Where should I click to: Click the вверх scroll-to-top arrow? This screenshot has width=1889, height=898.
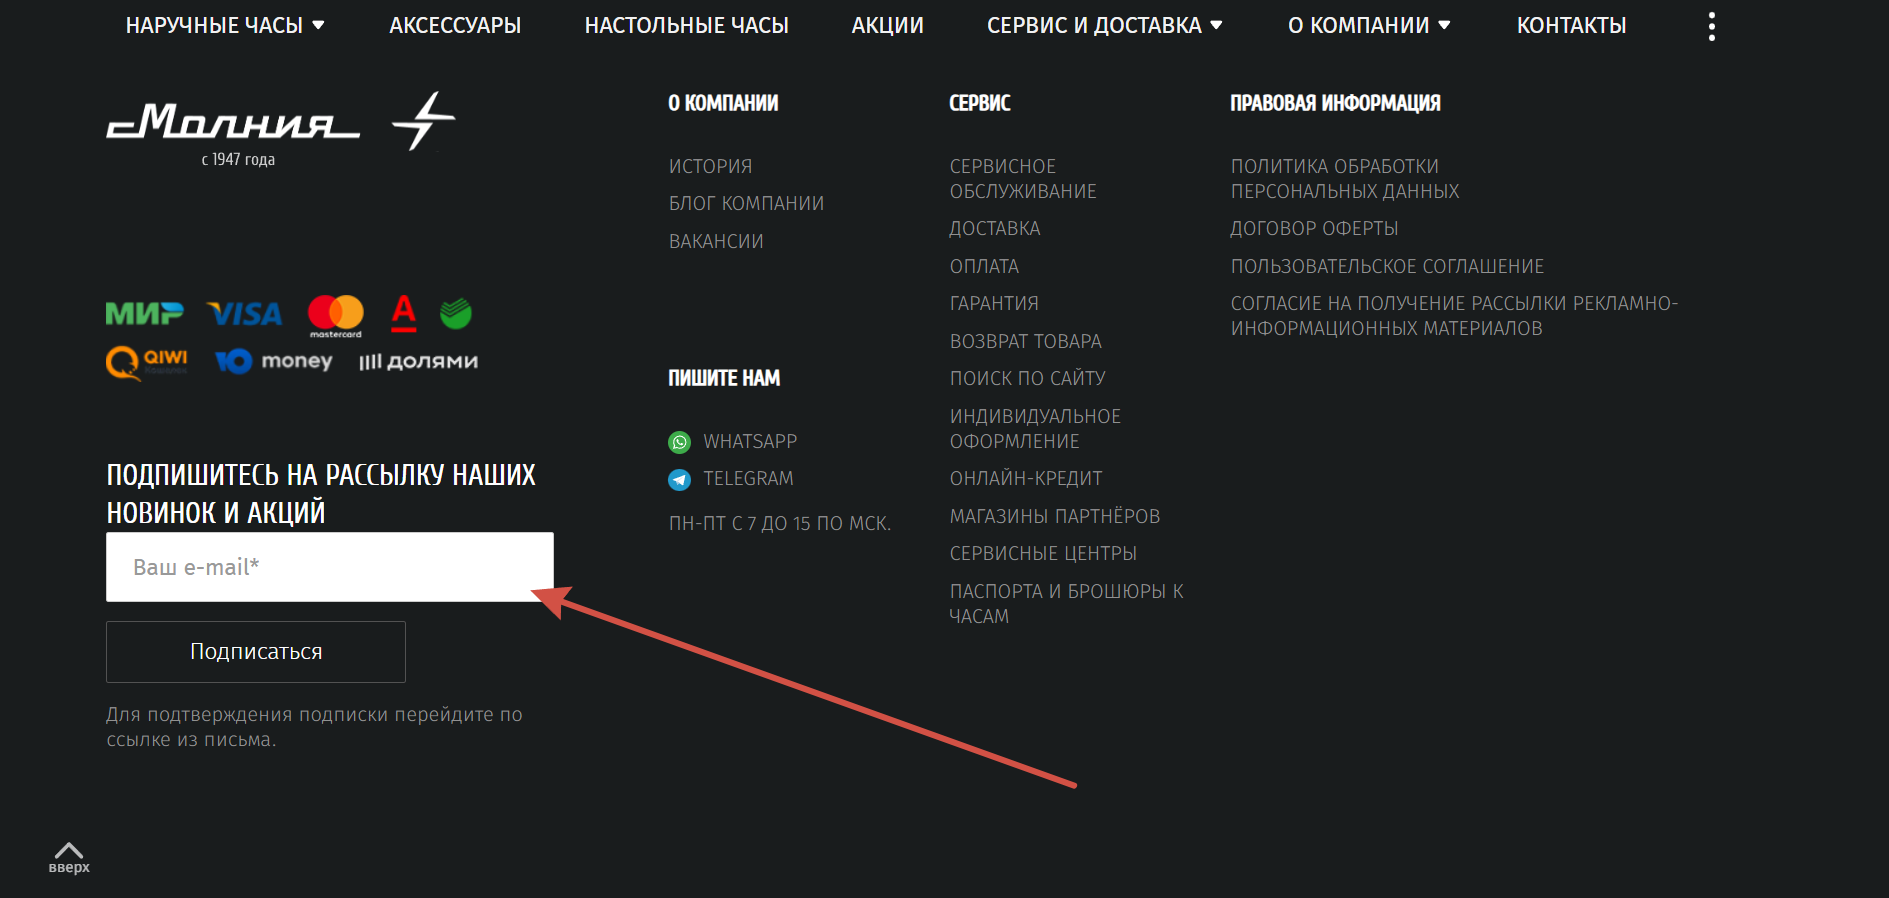coord(69,857)
